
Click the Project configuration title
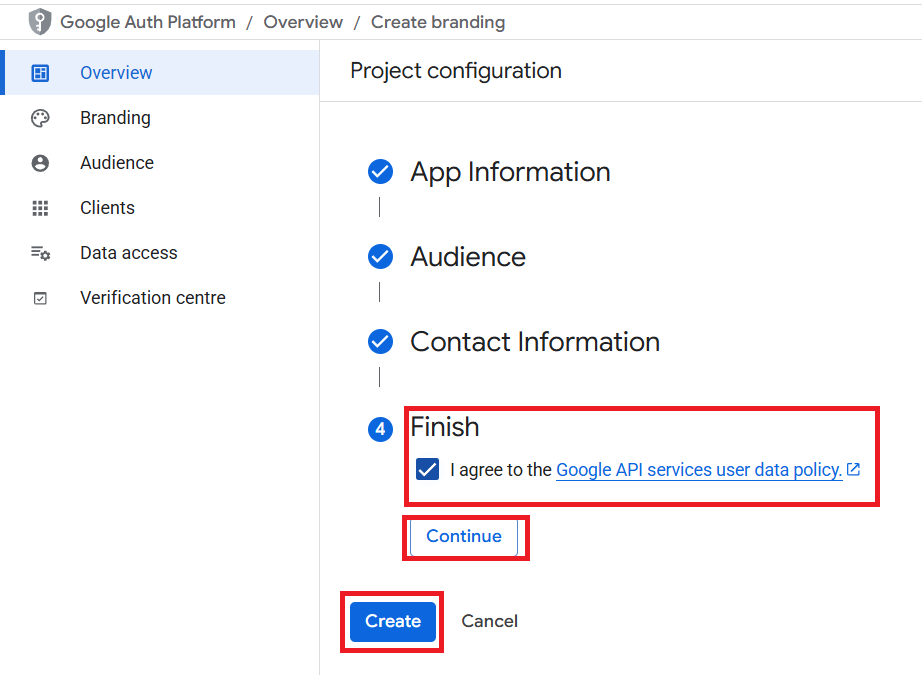(x=456, y=71)
